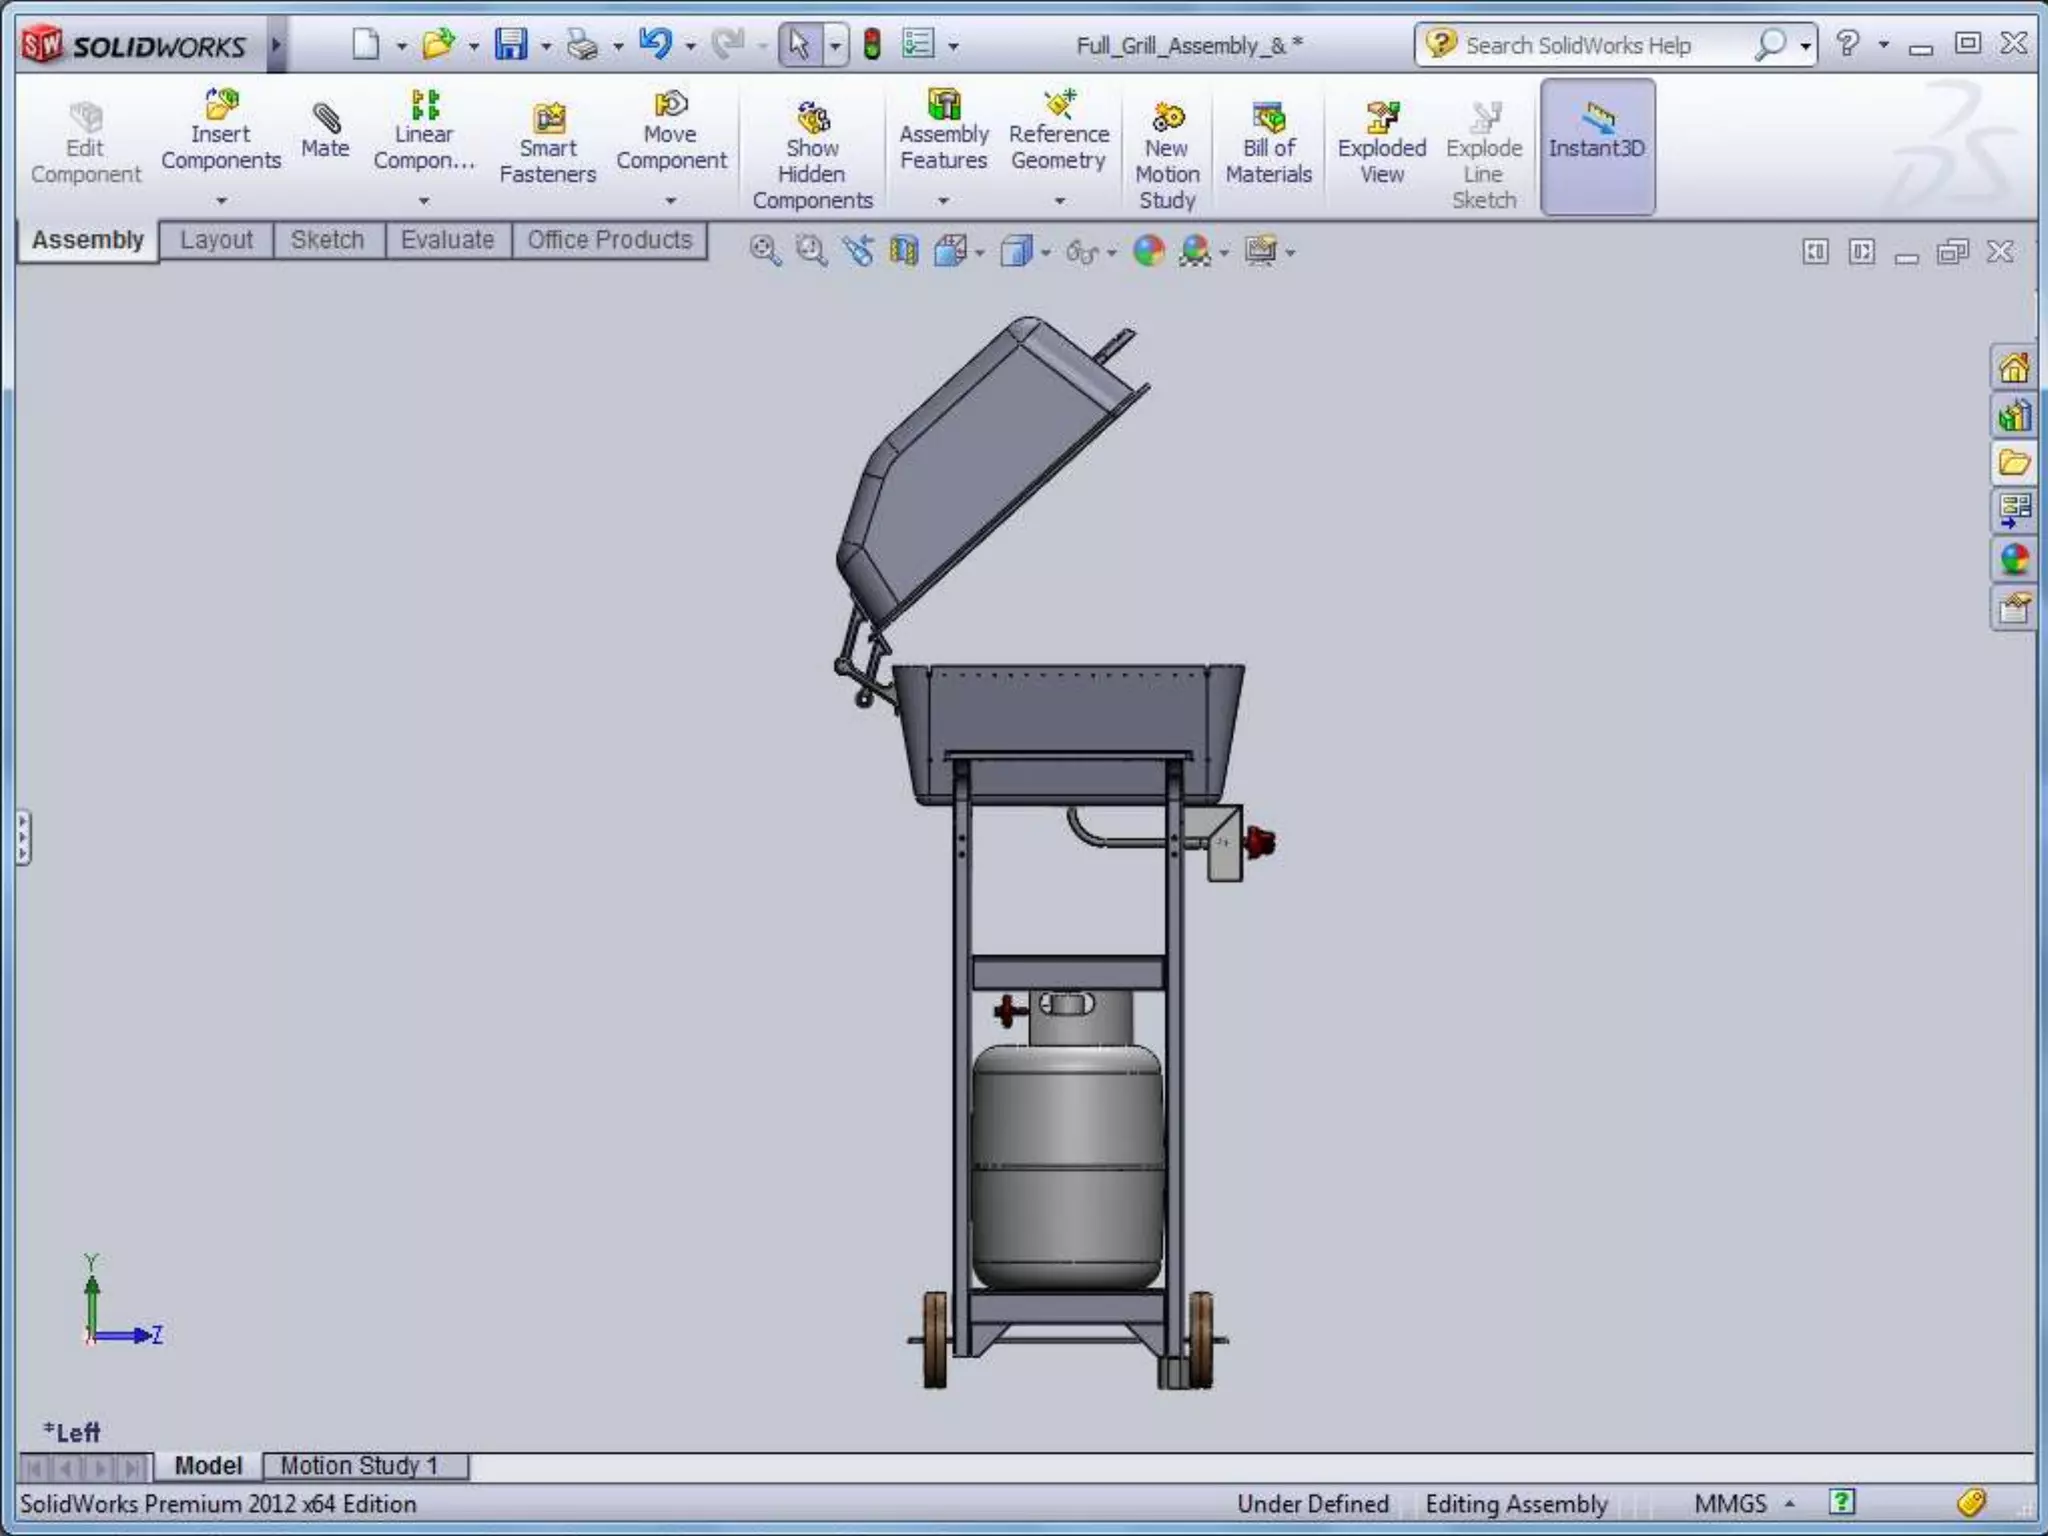Click the Rebuild traffic light icon

pos(872,45)
